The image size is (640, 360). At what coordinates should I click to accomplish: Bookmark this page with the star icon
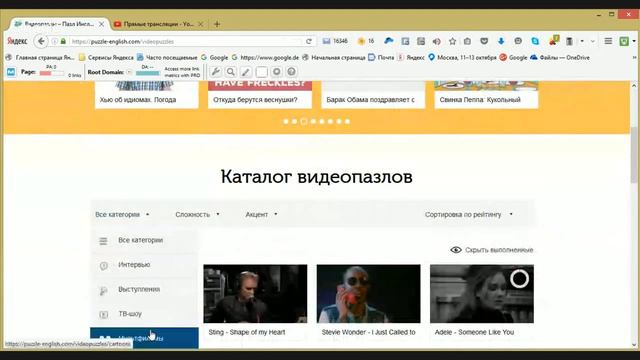(452, 41)
